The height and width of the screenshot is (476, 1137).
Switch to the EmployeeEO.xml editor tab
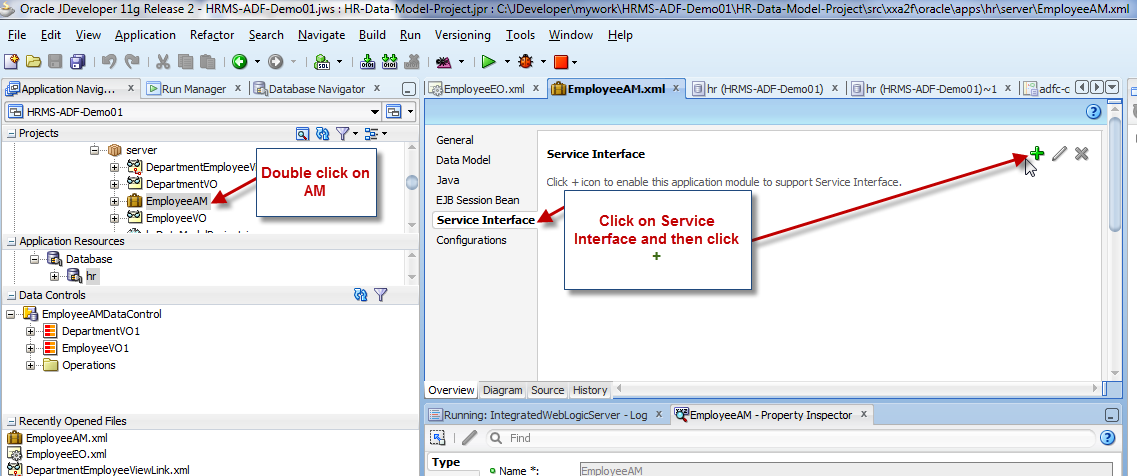(484, 89)
